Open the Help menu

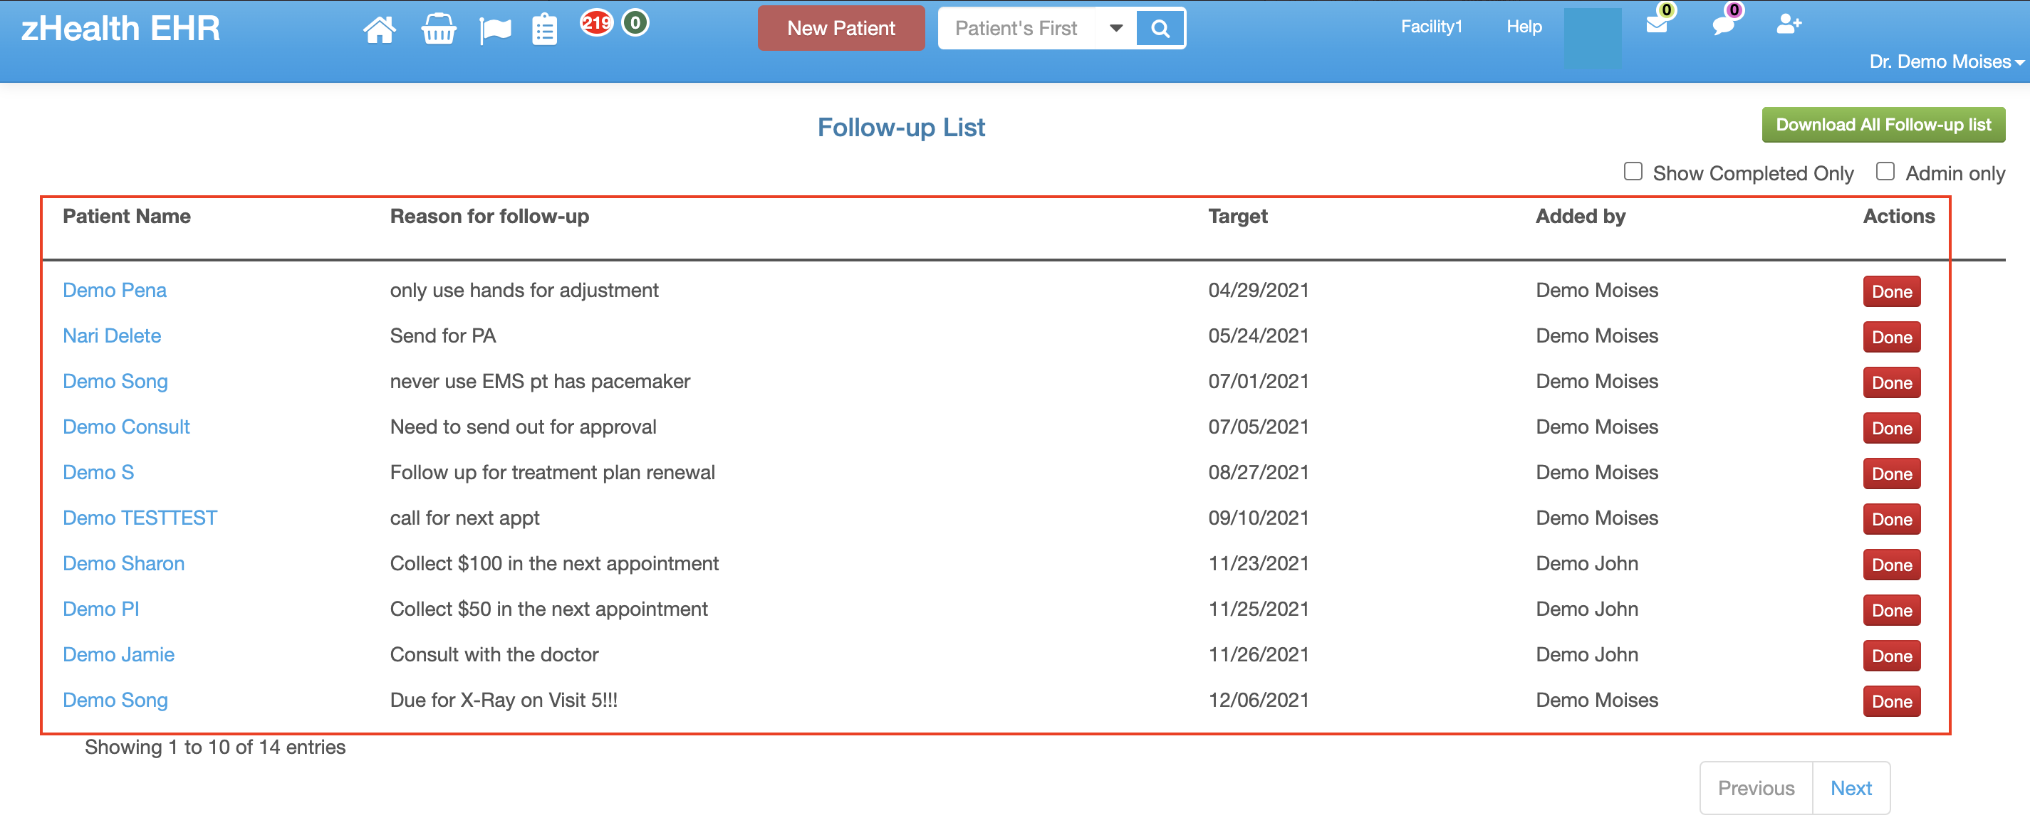pyautogui.click(x=1524, y=27)
